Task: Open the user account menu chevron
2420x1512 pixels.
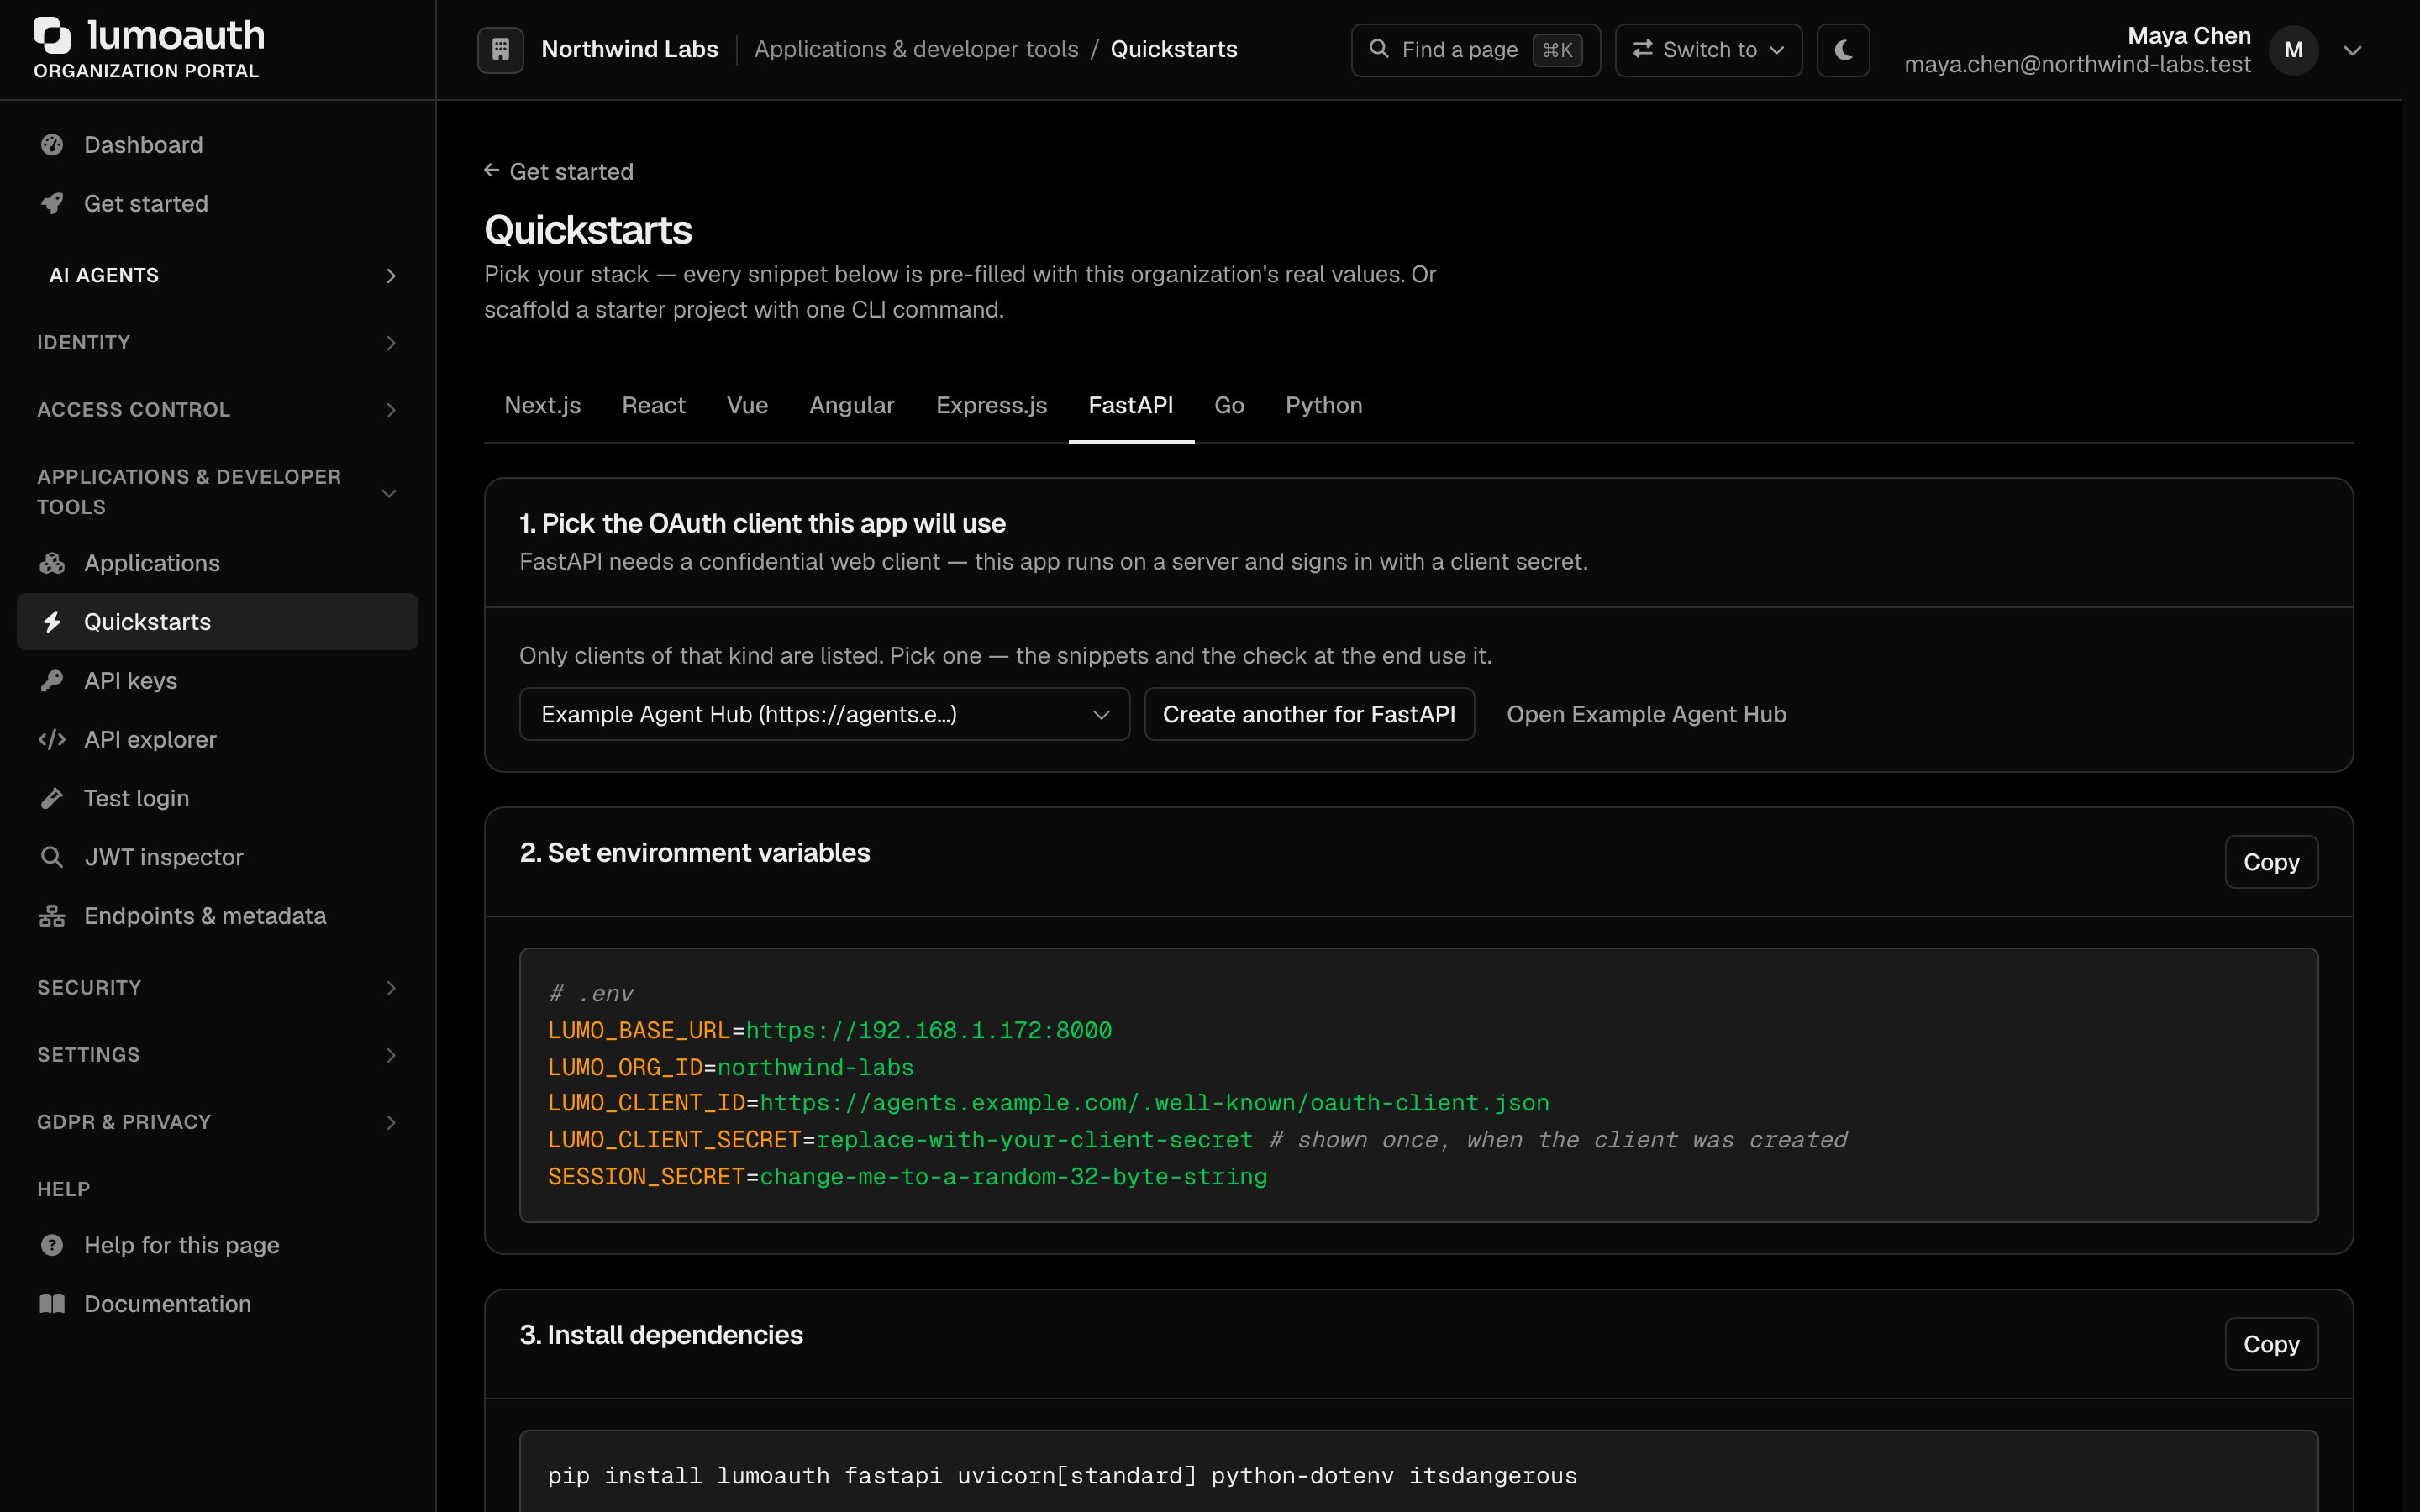Action: click(2353, 50)
